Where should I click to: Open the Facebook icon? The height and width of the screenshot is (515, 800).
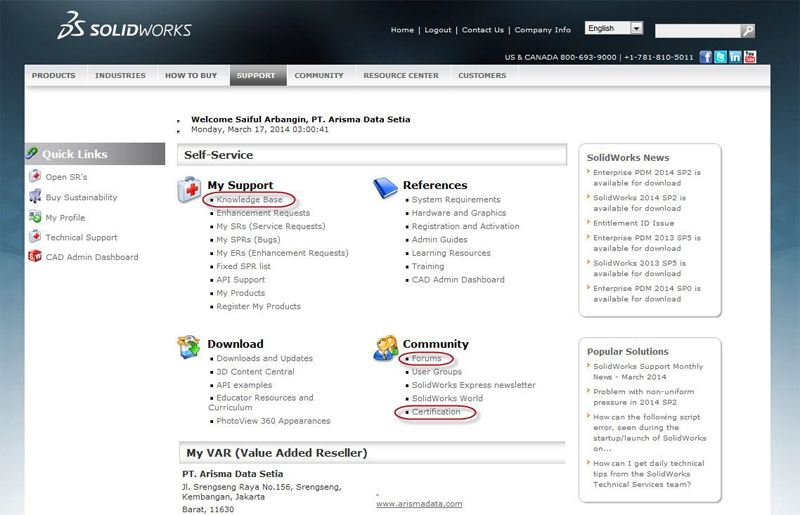point(706,57)
